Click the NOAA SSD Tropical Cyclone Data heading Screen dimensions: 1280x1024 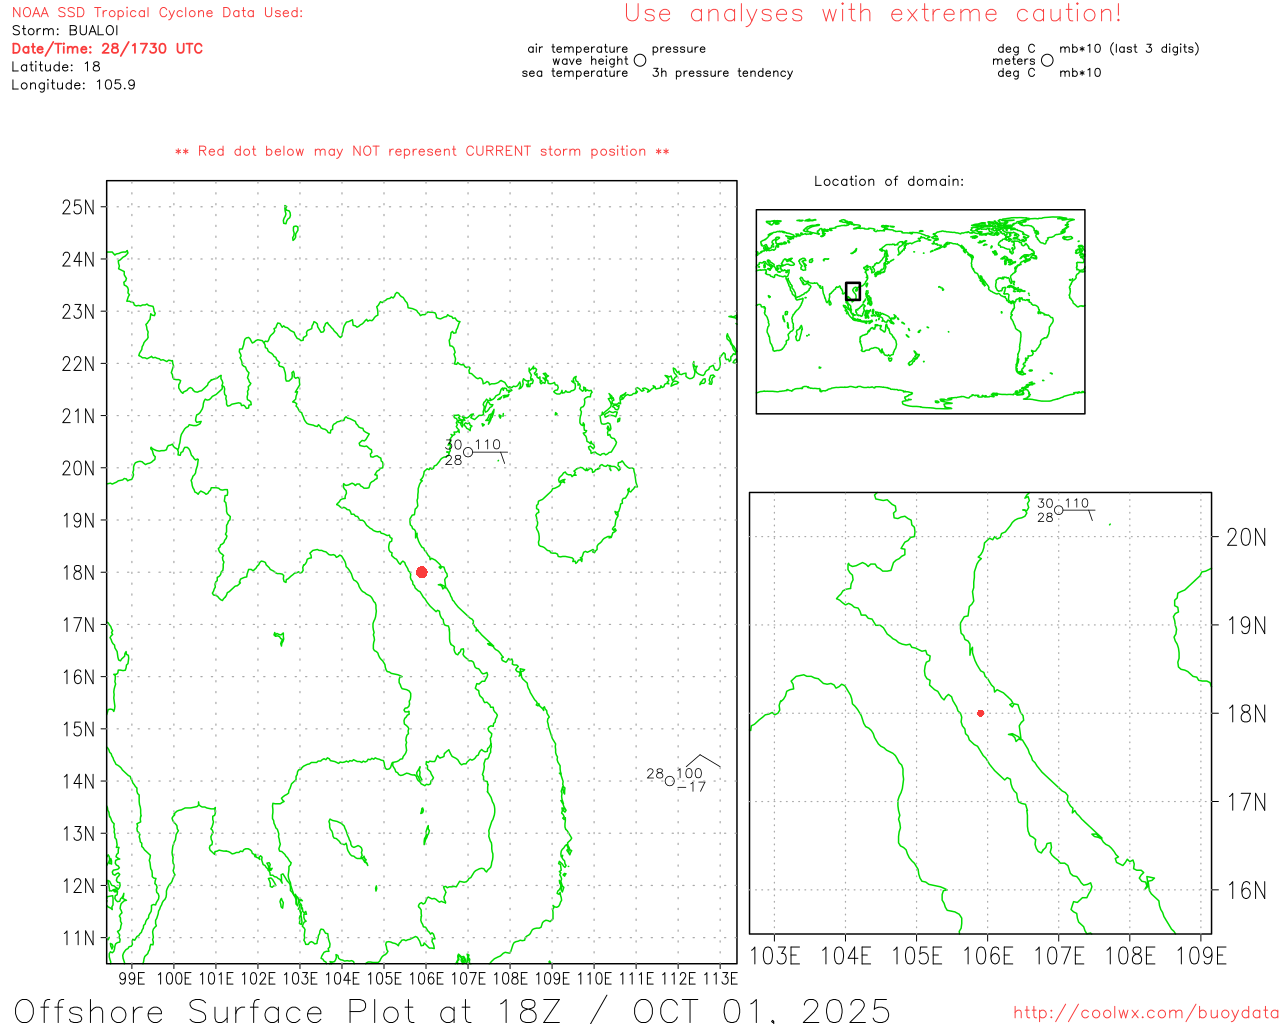pos(157,13)
